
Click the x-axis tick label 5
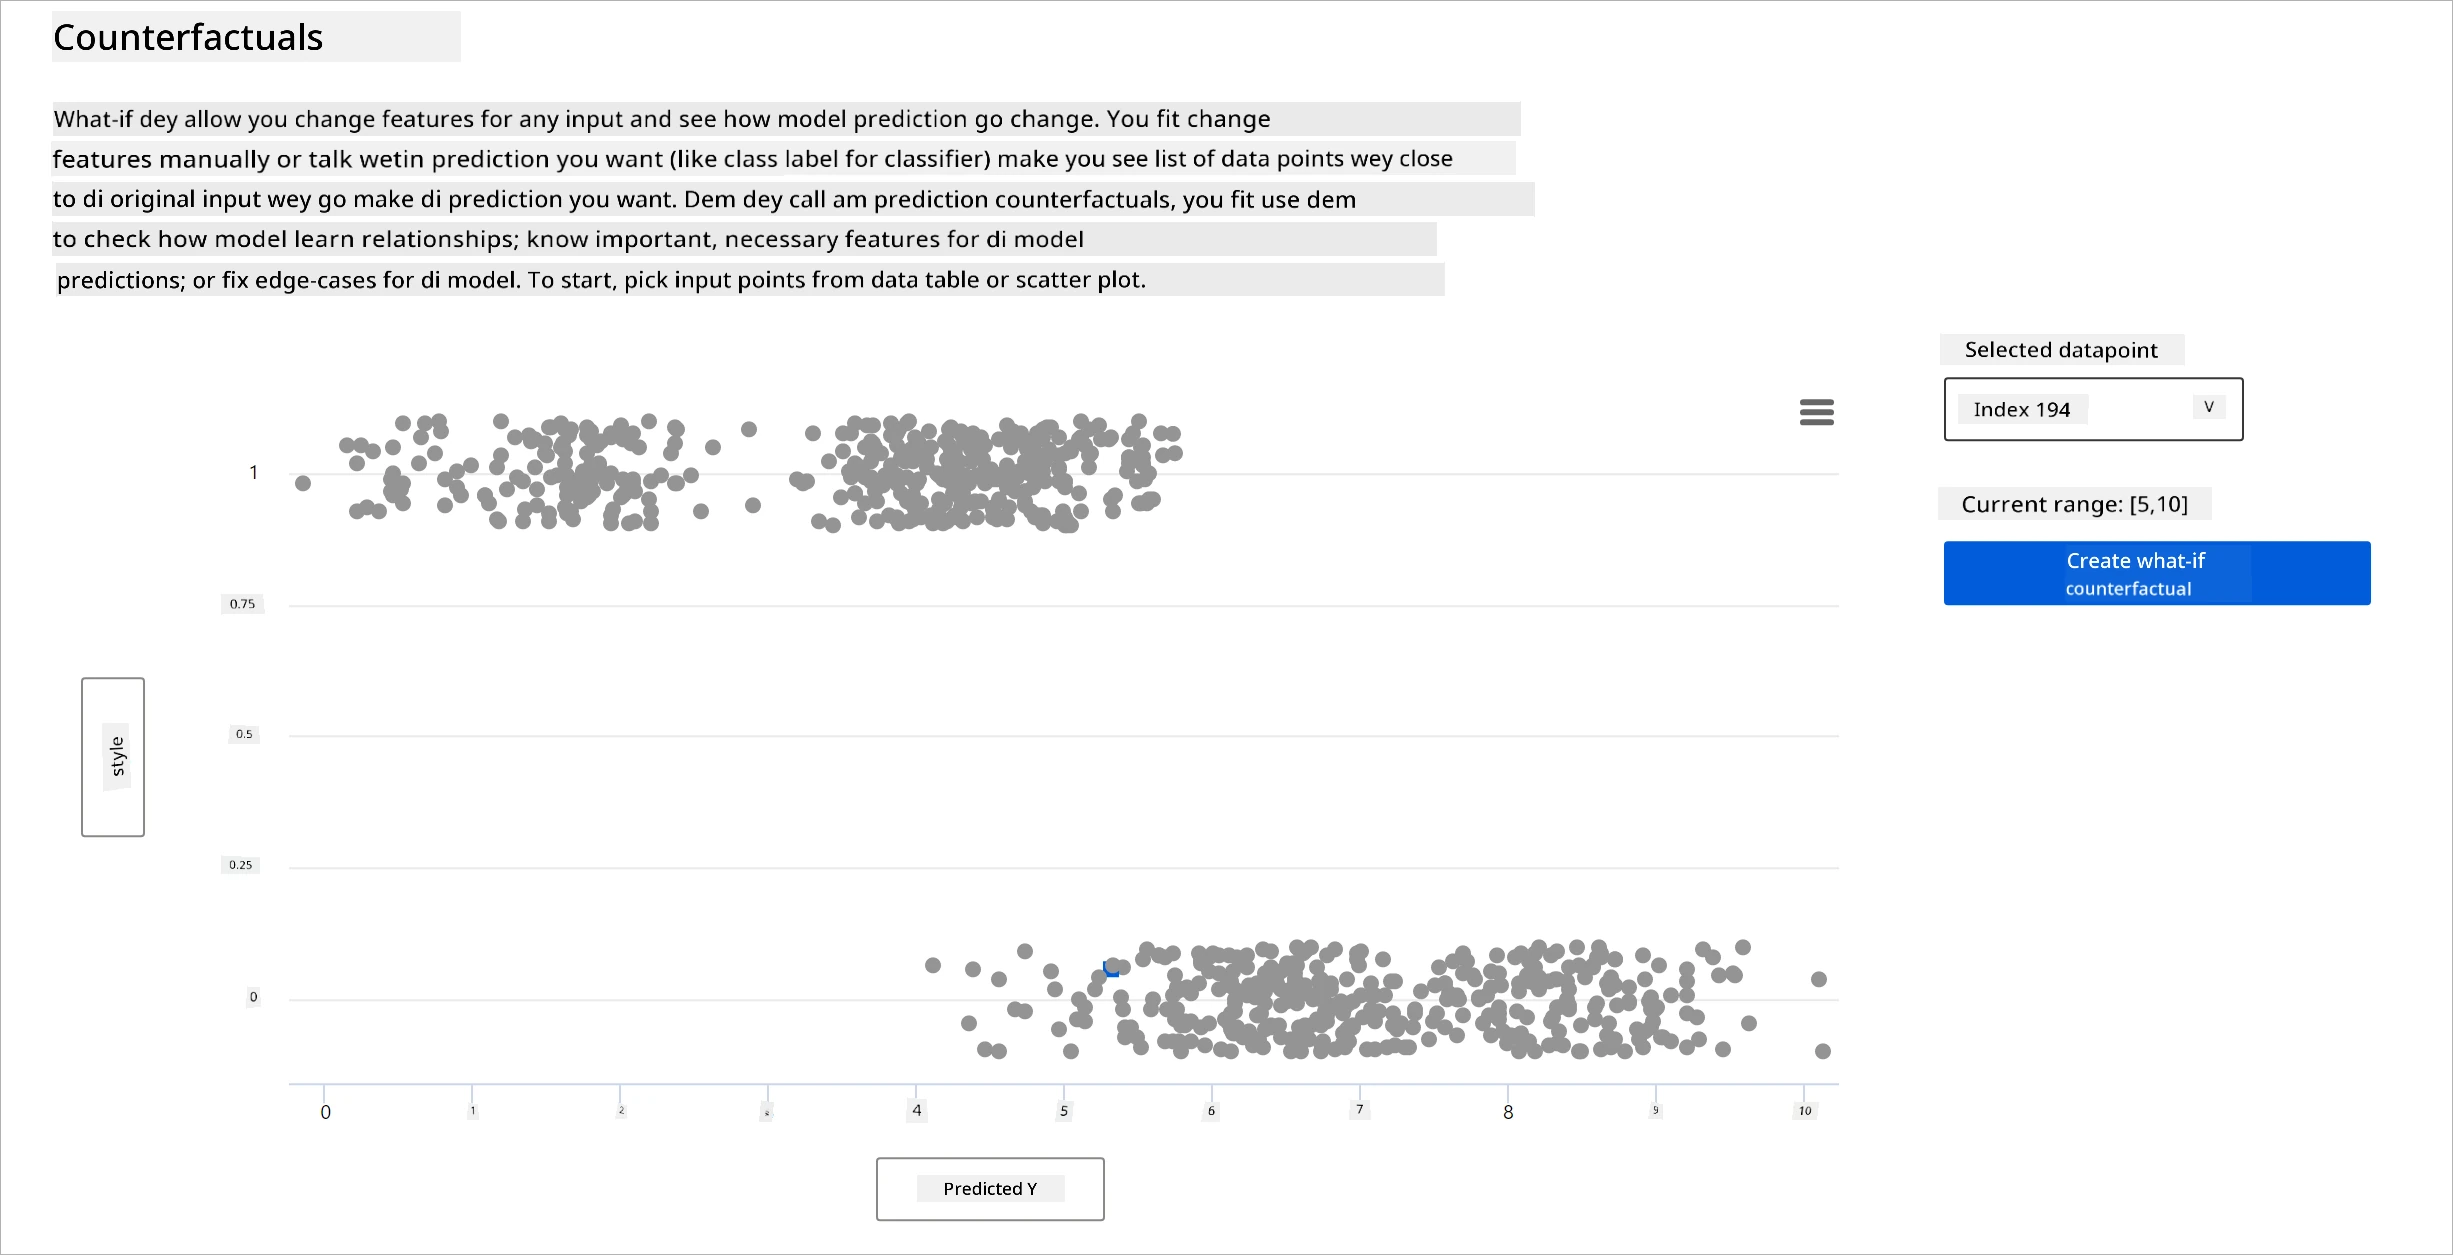[1064, 1111]
